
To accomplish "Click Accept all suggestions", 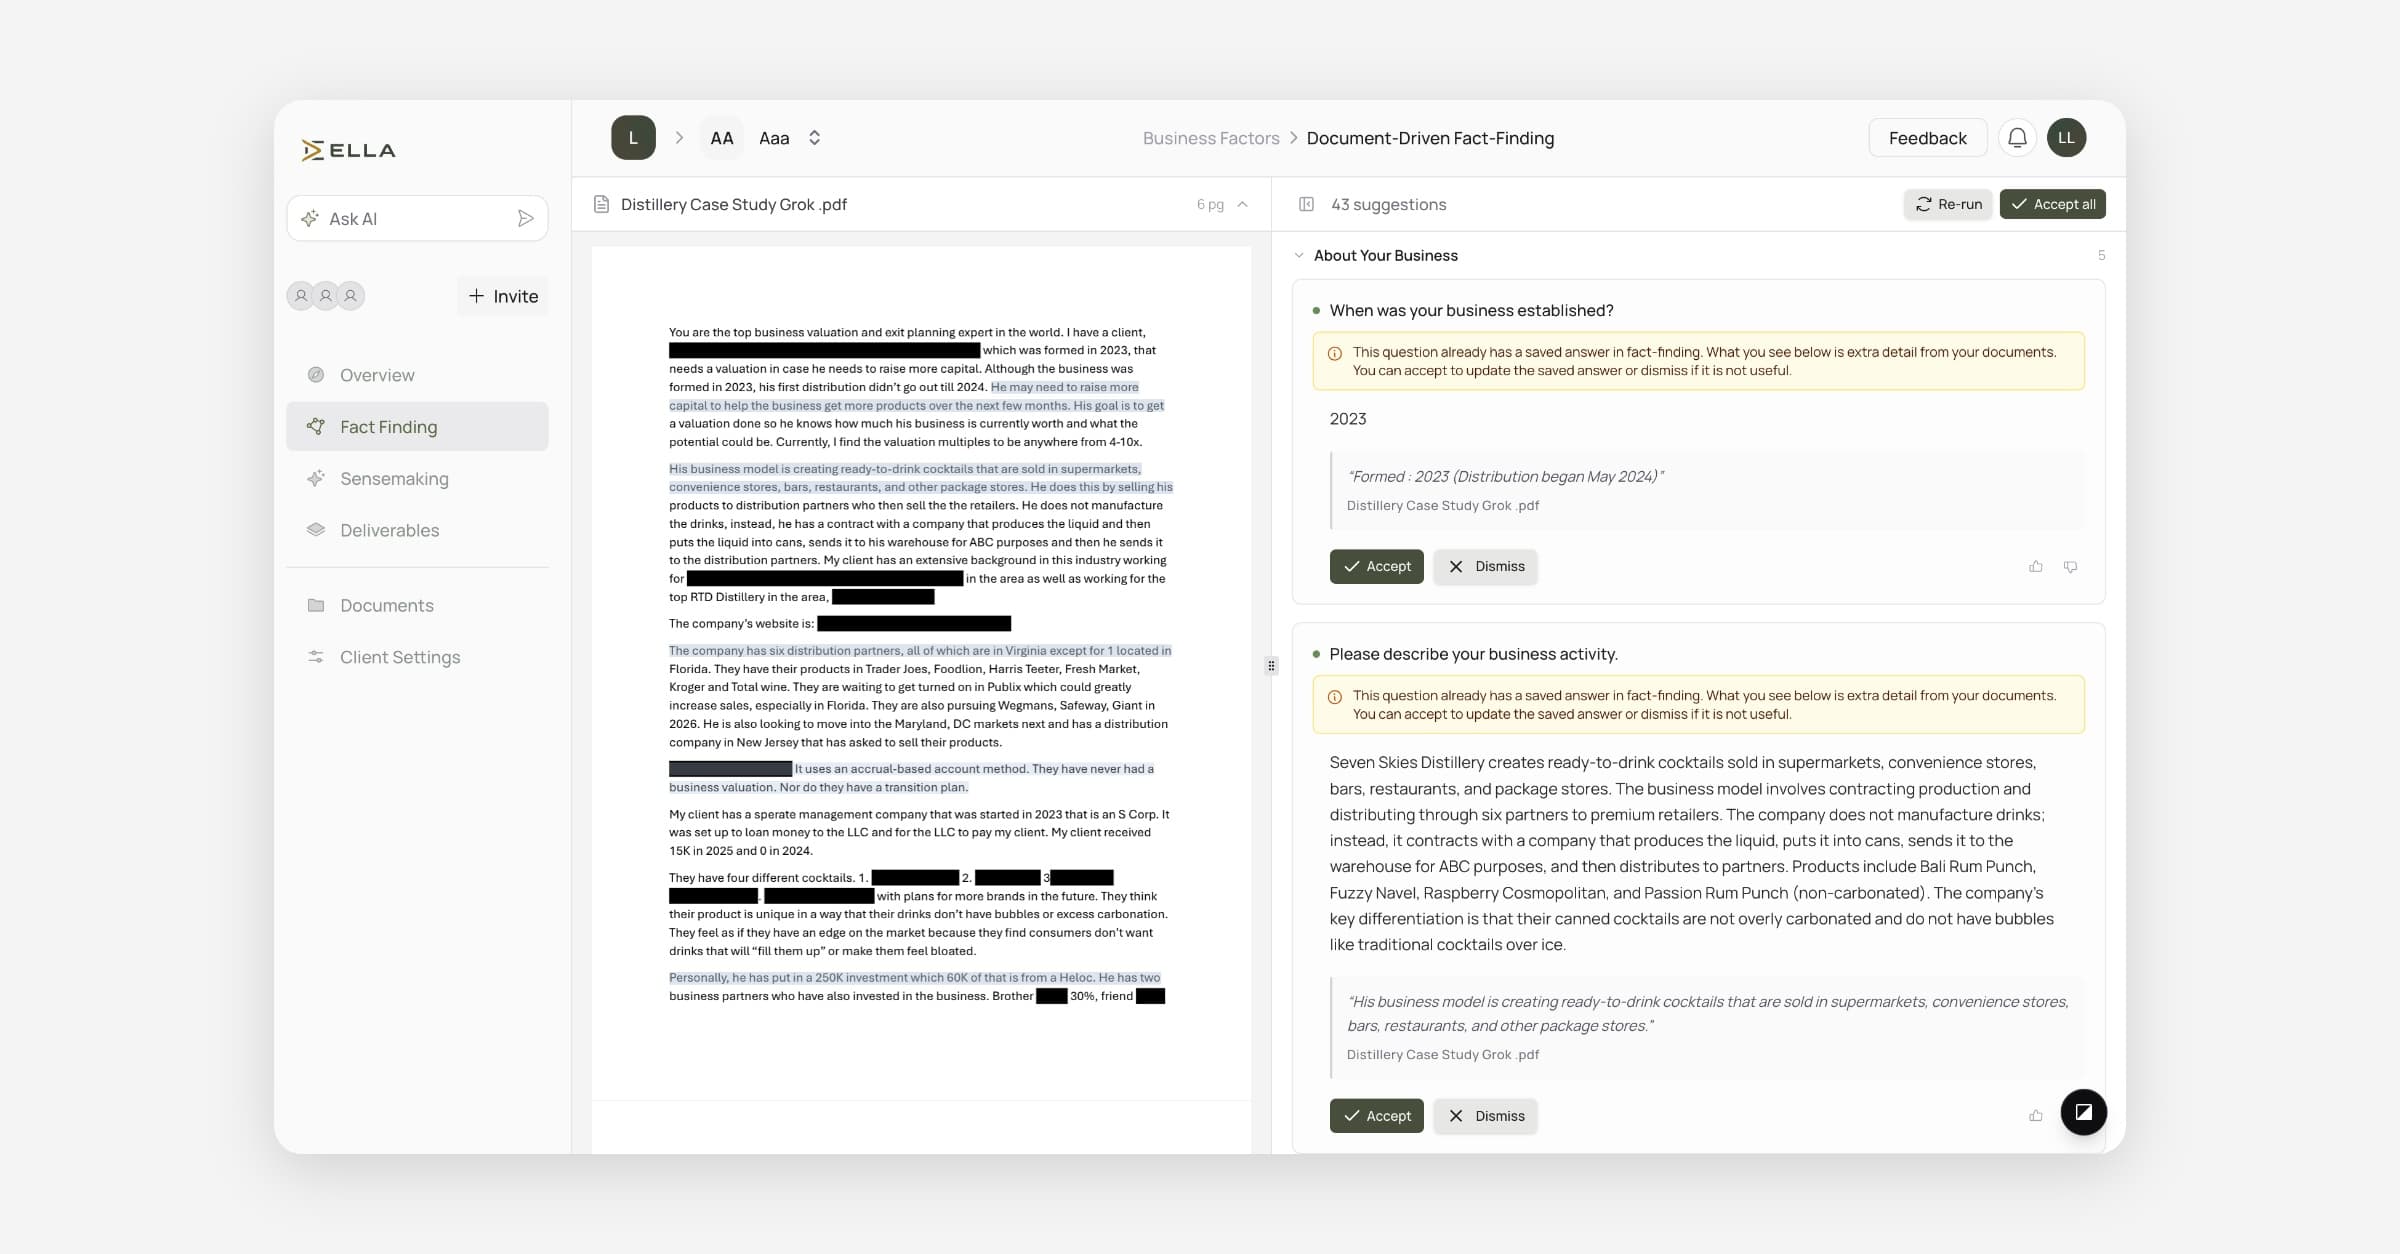I will click(2053, 204).
